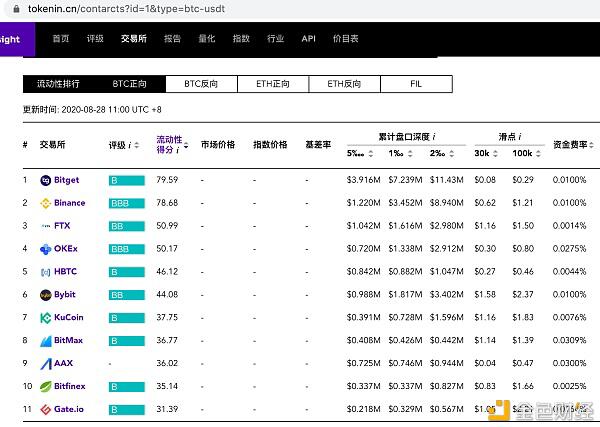The image size is (600, 427).
Task: Click BitMax funding rate 0.0309%
Action: coord(569,340)
